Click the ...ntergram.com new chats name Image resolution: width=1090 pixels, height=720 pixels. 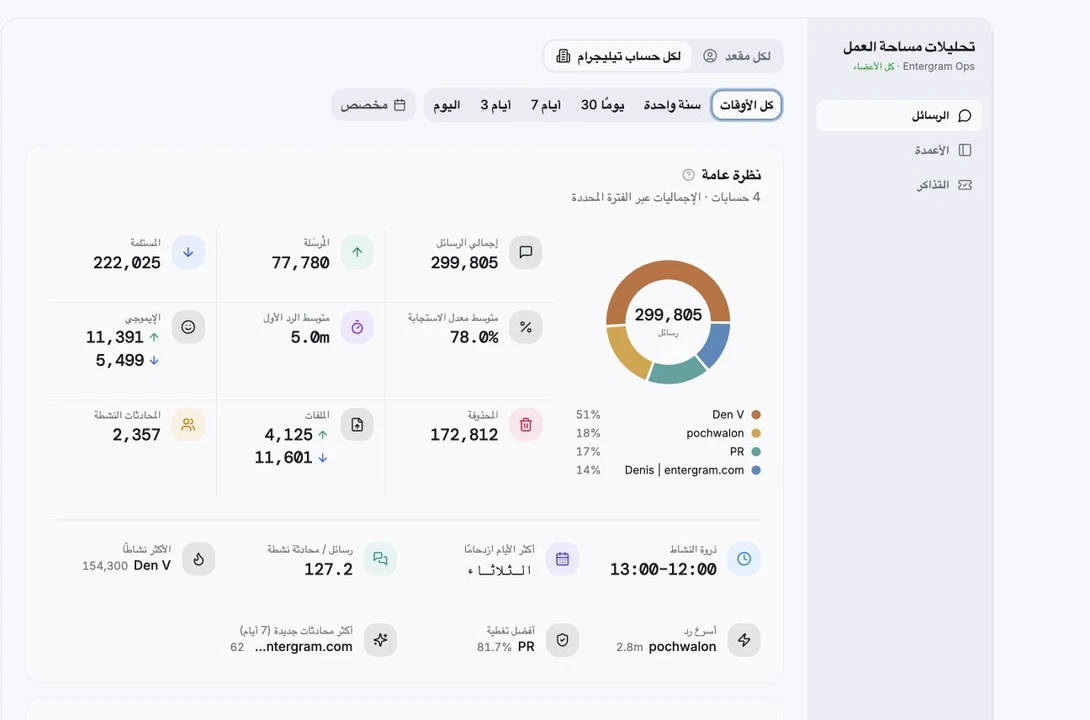[304, 647]
